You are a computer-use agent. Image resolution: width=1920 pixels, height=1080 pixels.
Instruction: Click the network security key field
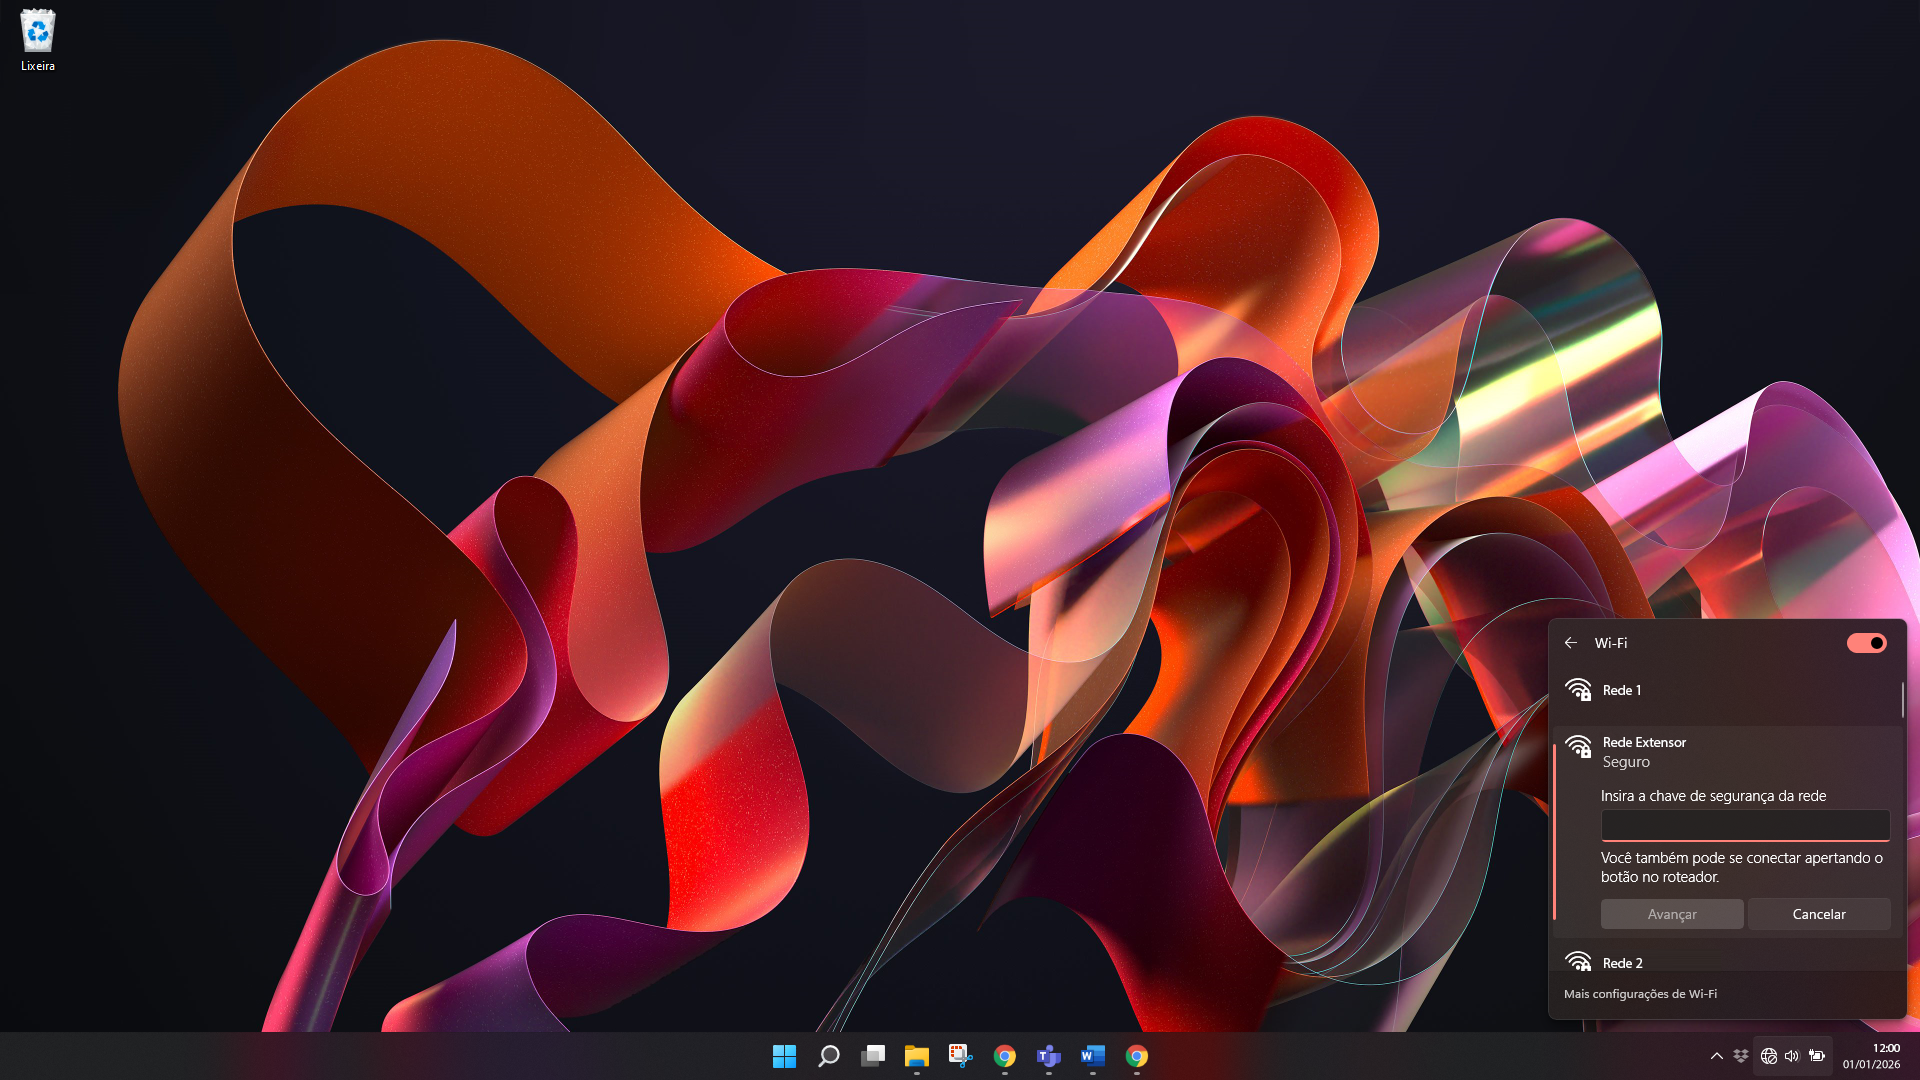coord(1745,826)
